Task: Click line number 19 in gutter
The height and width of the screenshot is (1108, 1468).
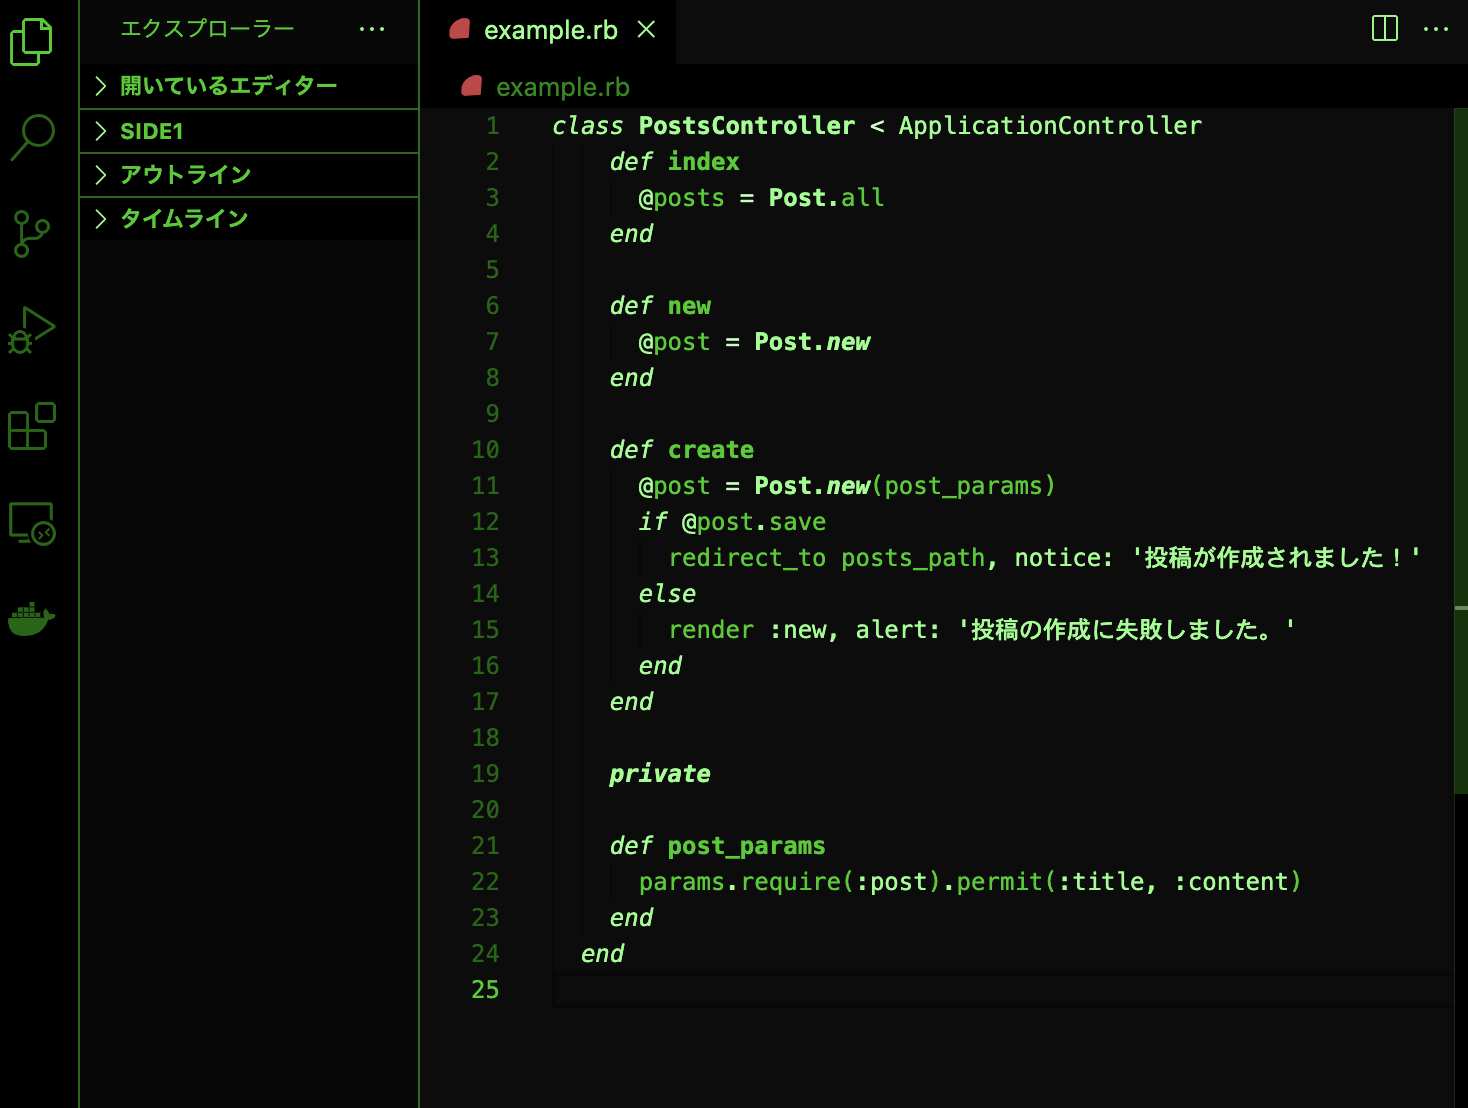Action: [x=485, y=774]
